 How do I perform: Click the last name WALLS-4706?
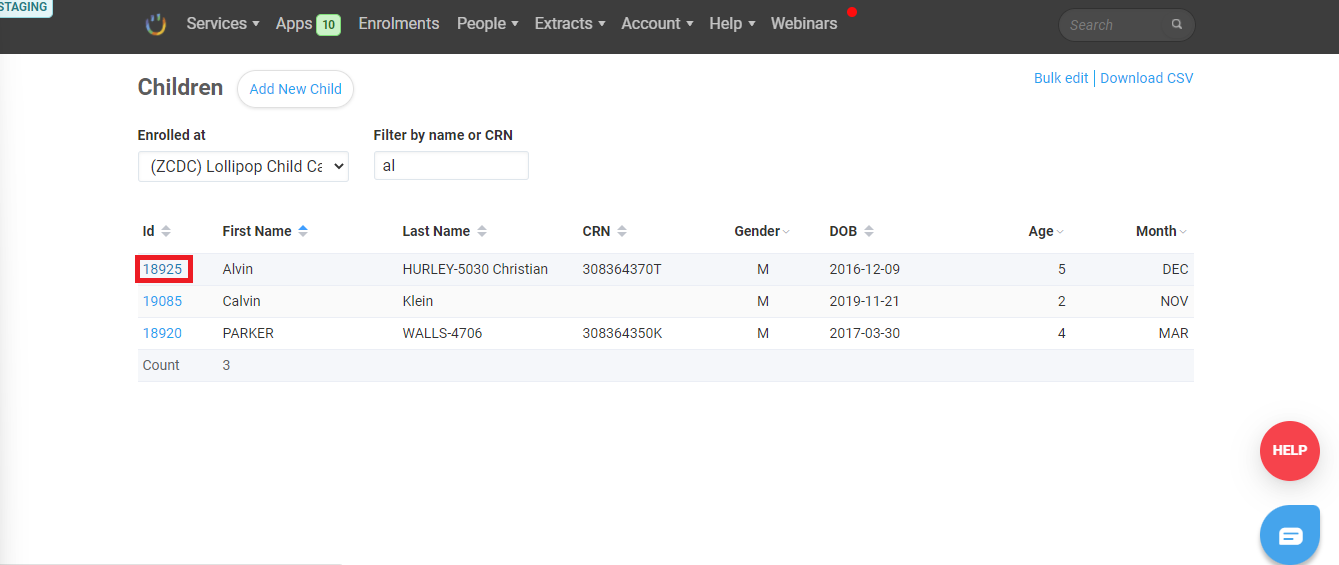442,333
